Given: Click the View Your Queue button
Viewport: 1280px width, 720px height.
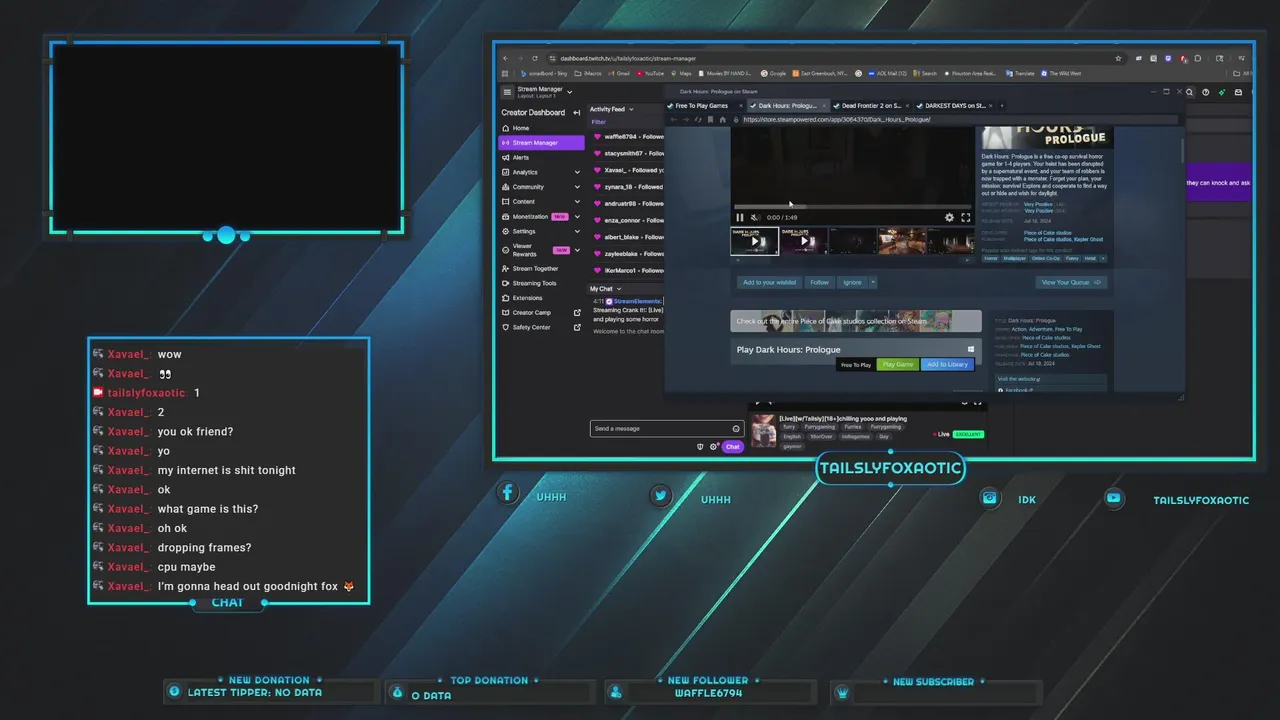Looking at the screenshot, I should click(1071, 282).
